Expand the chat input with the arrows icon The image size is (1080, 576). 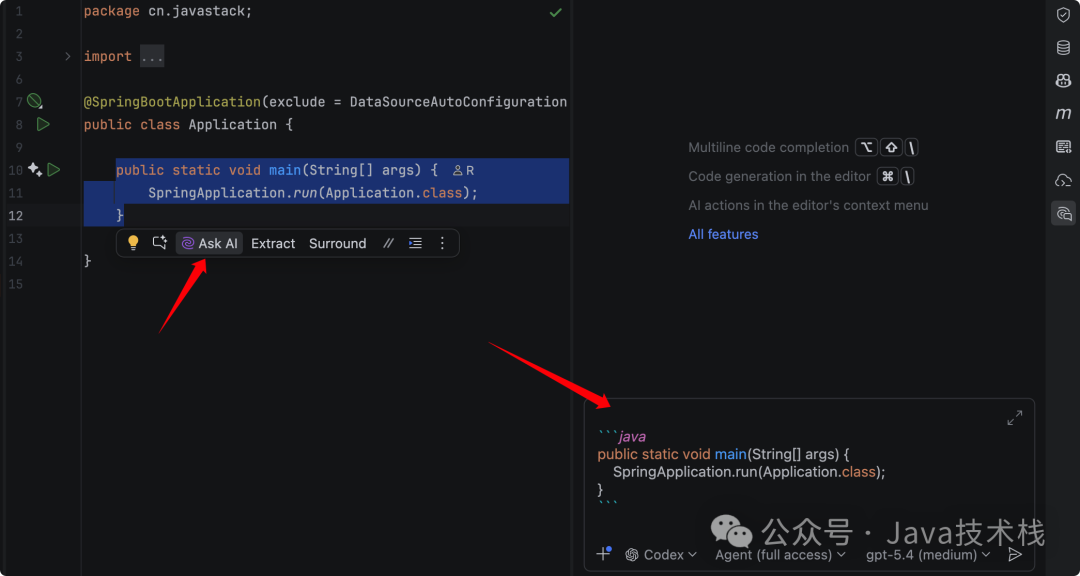point(1015,418)
